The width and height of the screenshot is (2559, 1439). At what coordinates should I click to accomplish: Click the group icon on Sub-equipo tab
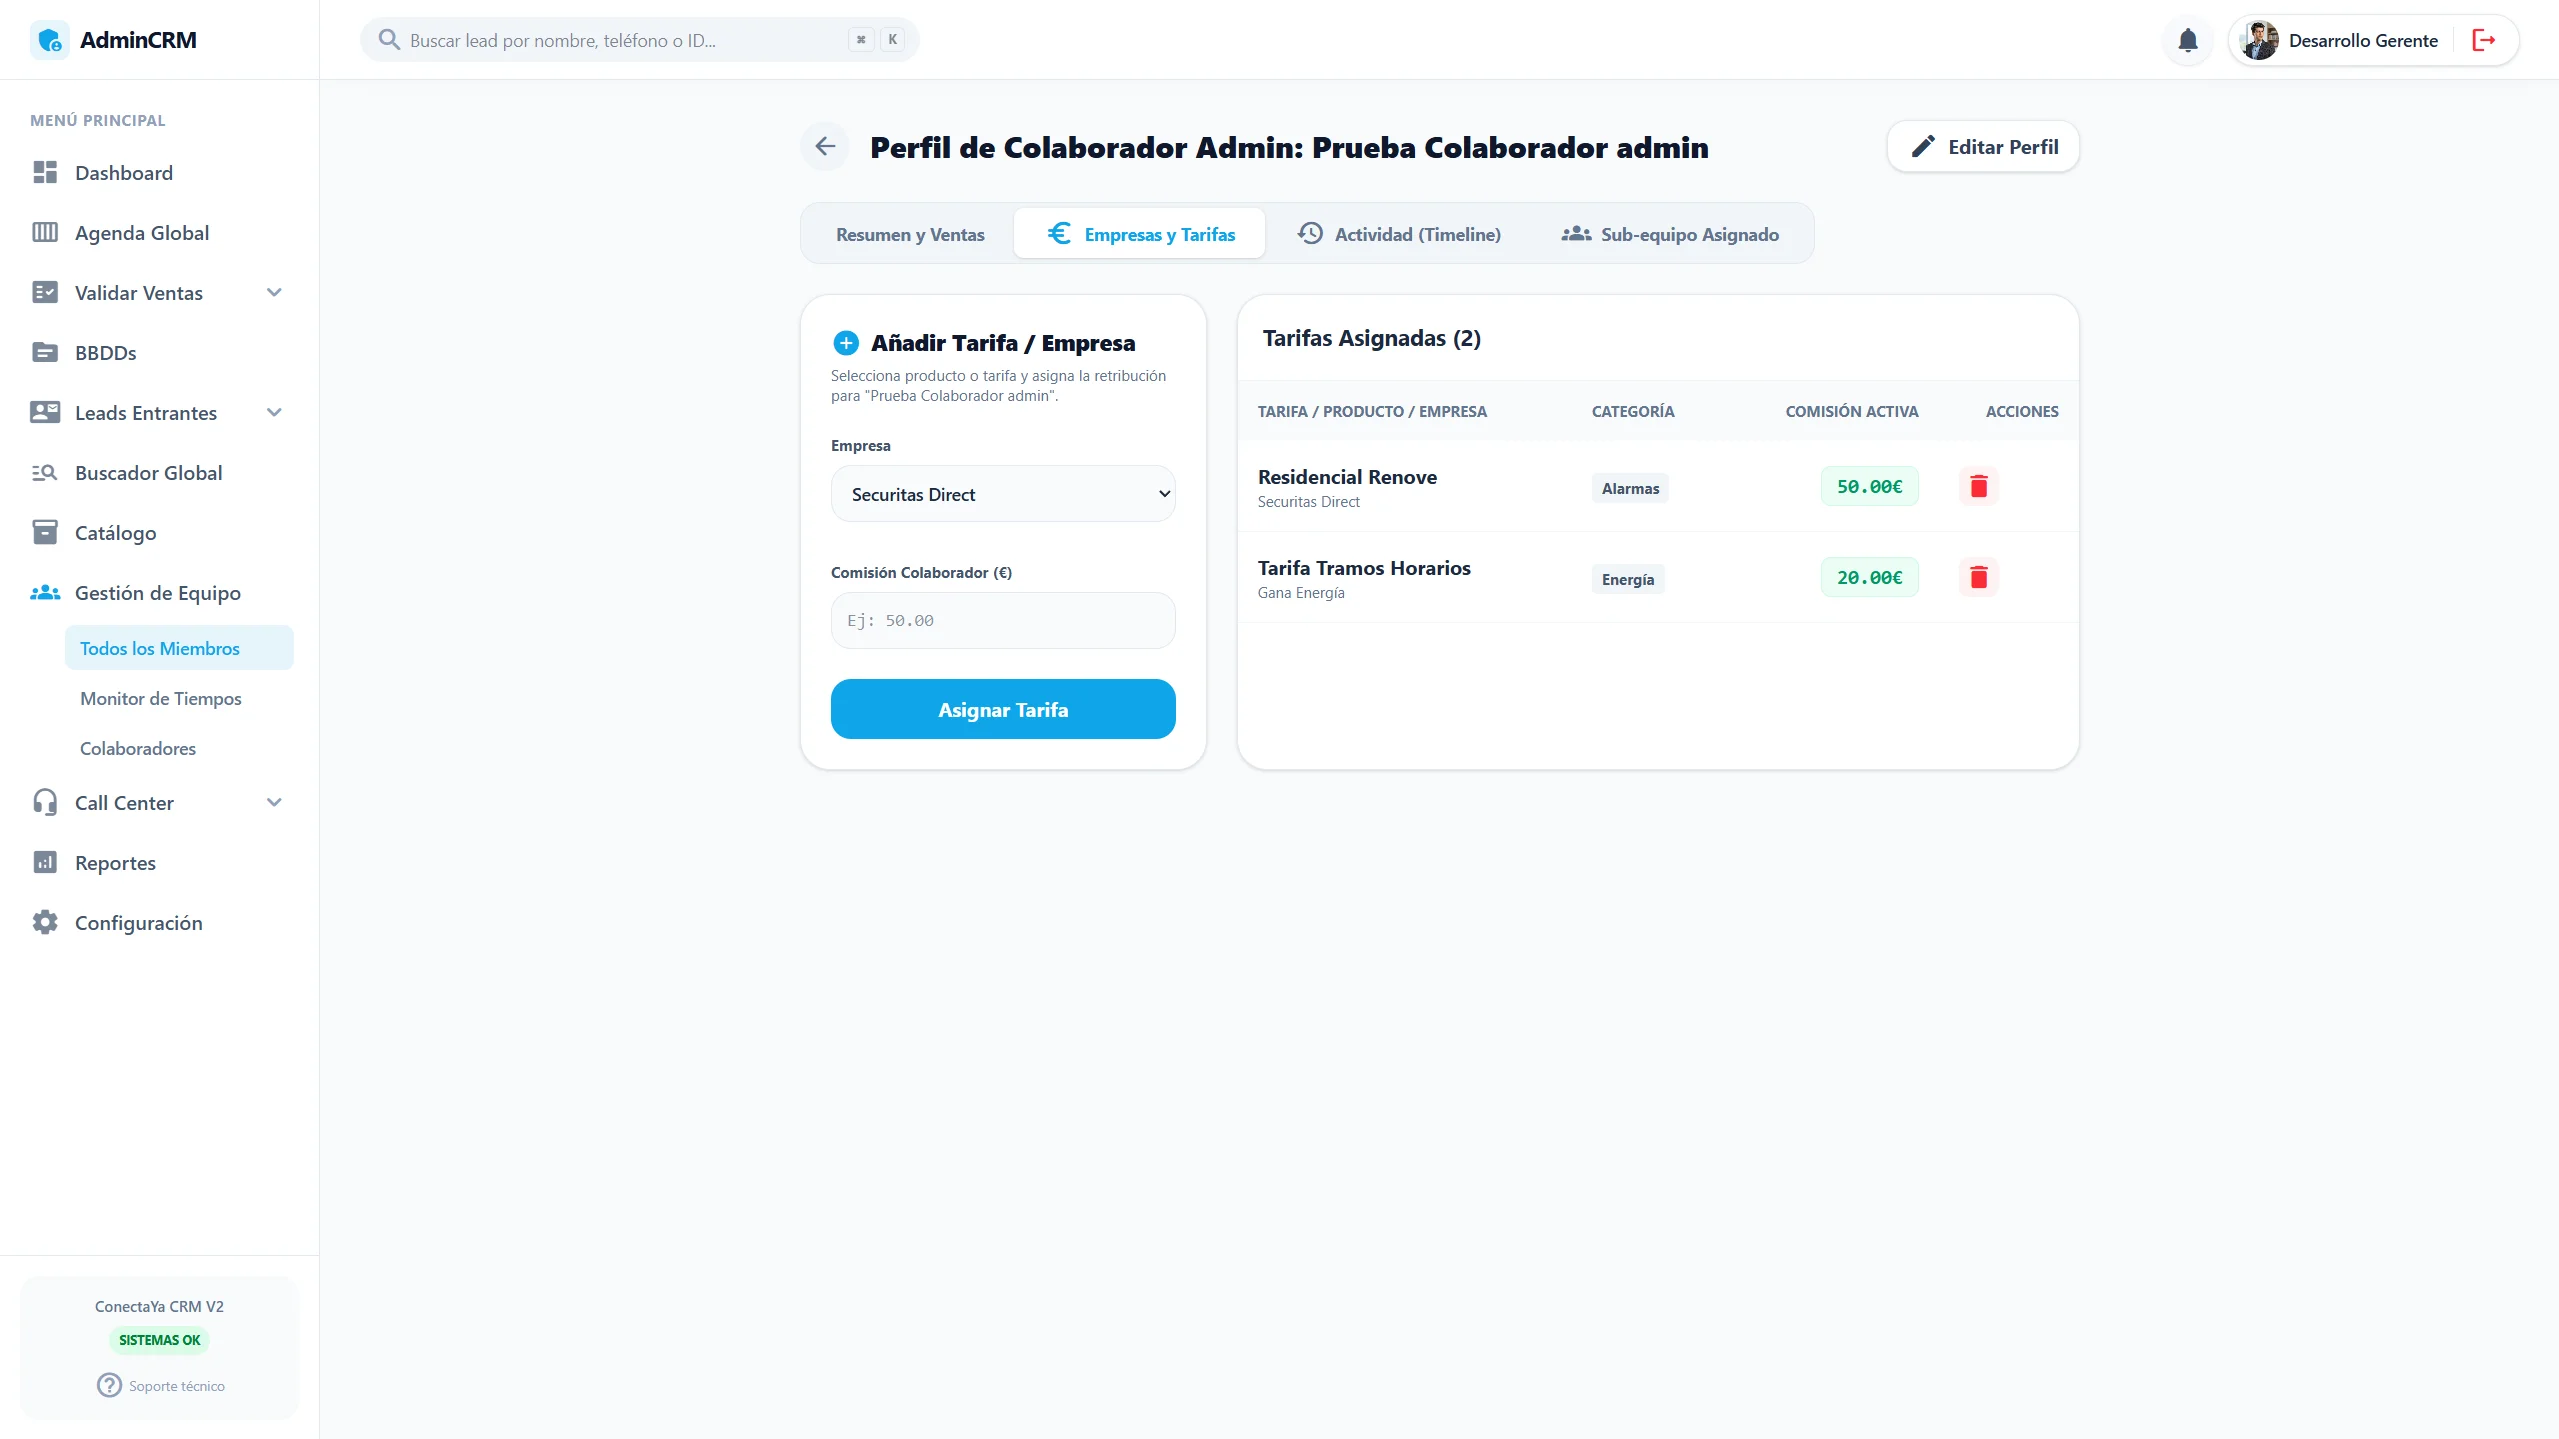[1576, 233]
